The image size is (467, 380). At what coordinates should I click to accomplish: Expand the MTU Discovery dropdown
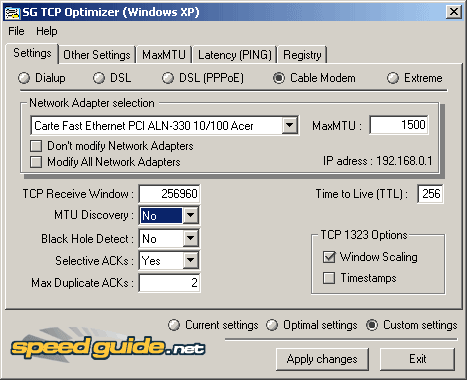[190, 215]
